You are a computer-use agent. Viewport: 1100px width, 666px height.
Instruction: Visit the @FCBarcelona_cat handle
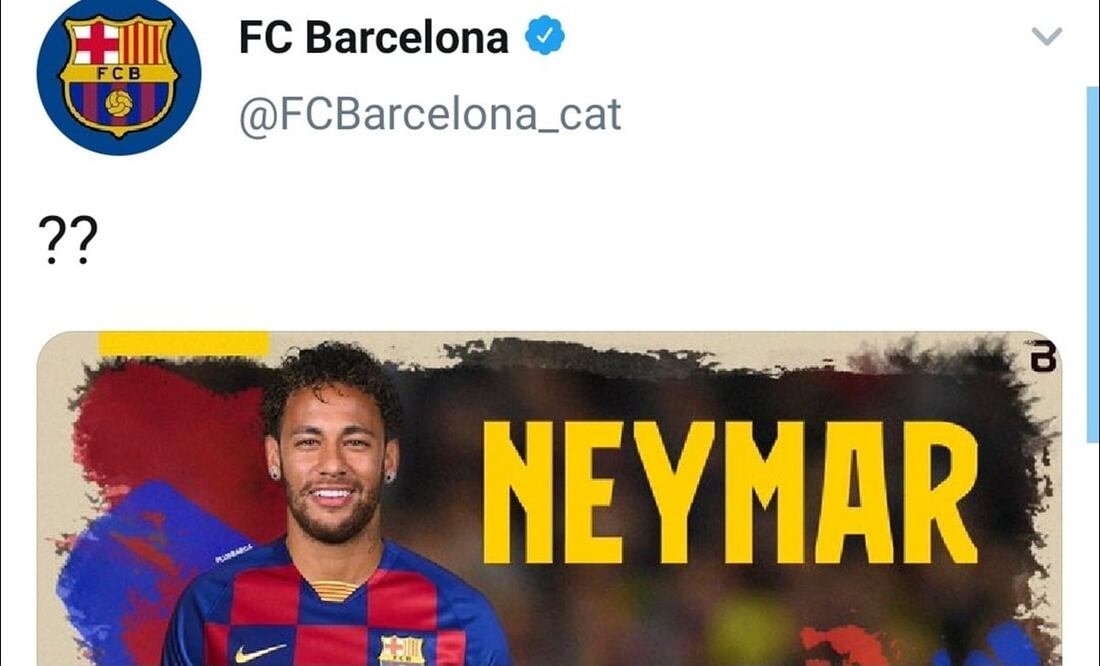click(x=429, y=115)
